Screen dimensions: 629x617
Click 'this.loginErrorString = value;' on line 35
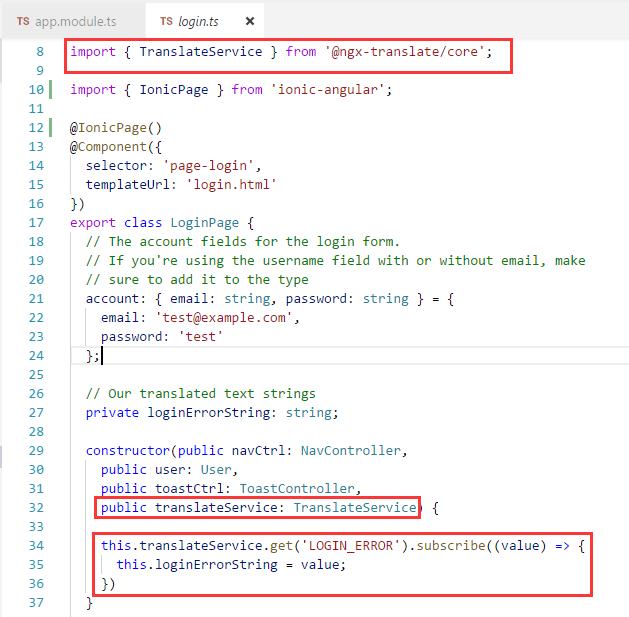tap(231, 565)
